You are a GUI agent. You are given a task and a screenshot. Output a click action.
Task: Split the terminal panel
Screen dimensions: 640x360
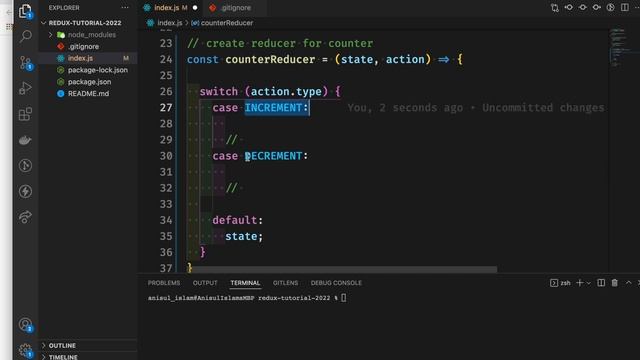pyautogui.click(x=601, y=283)
